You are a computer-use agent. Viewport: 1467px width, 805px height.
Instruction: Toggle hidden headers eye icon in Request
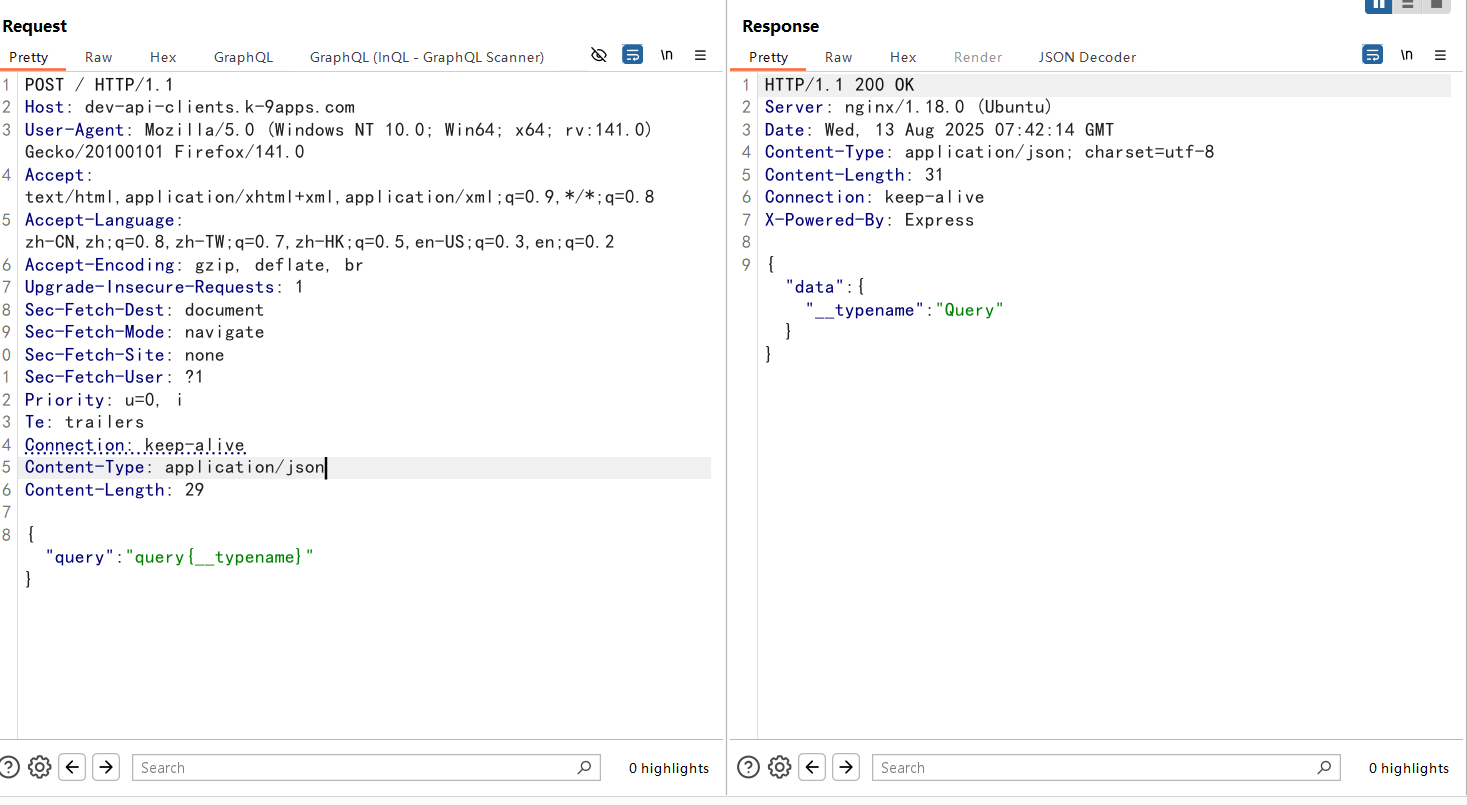pos(599,55)
